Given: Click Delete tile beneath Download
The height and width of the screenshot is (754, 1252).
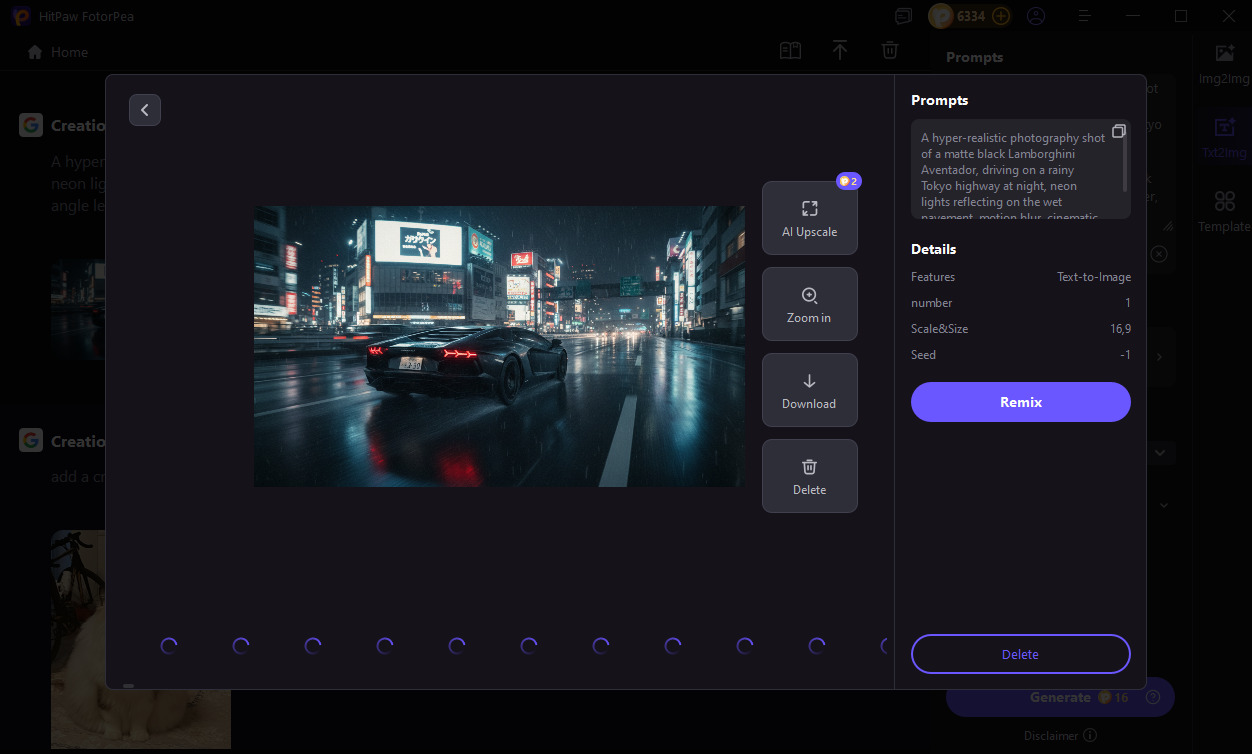Looking at the screenshot, I should click(809, 476).
